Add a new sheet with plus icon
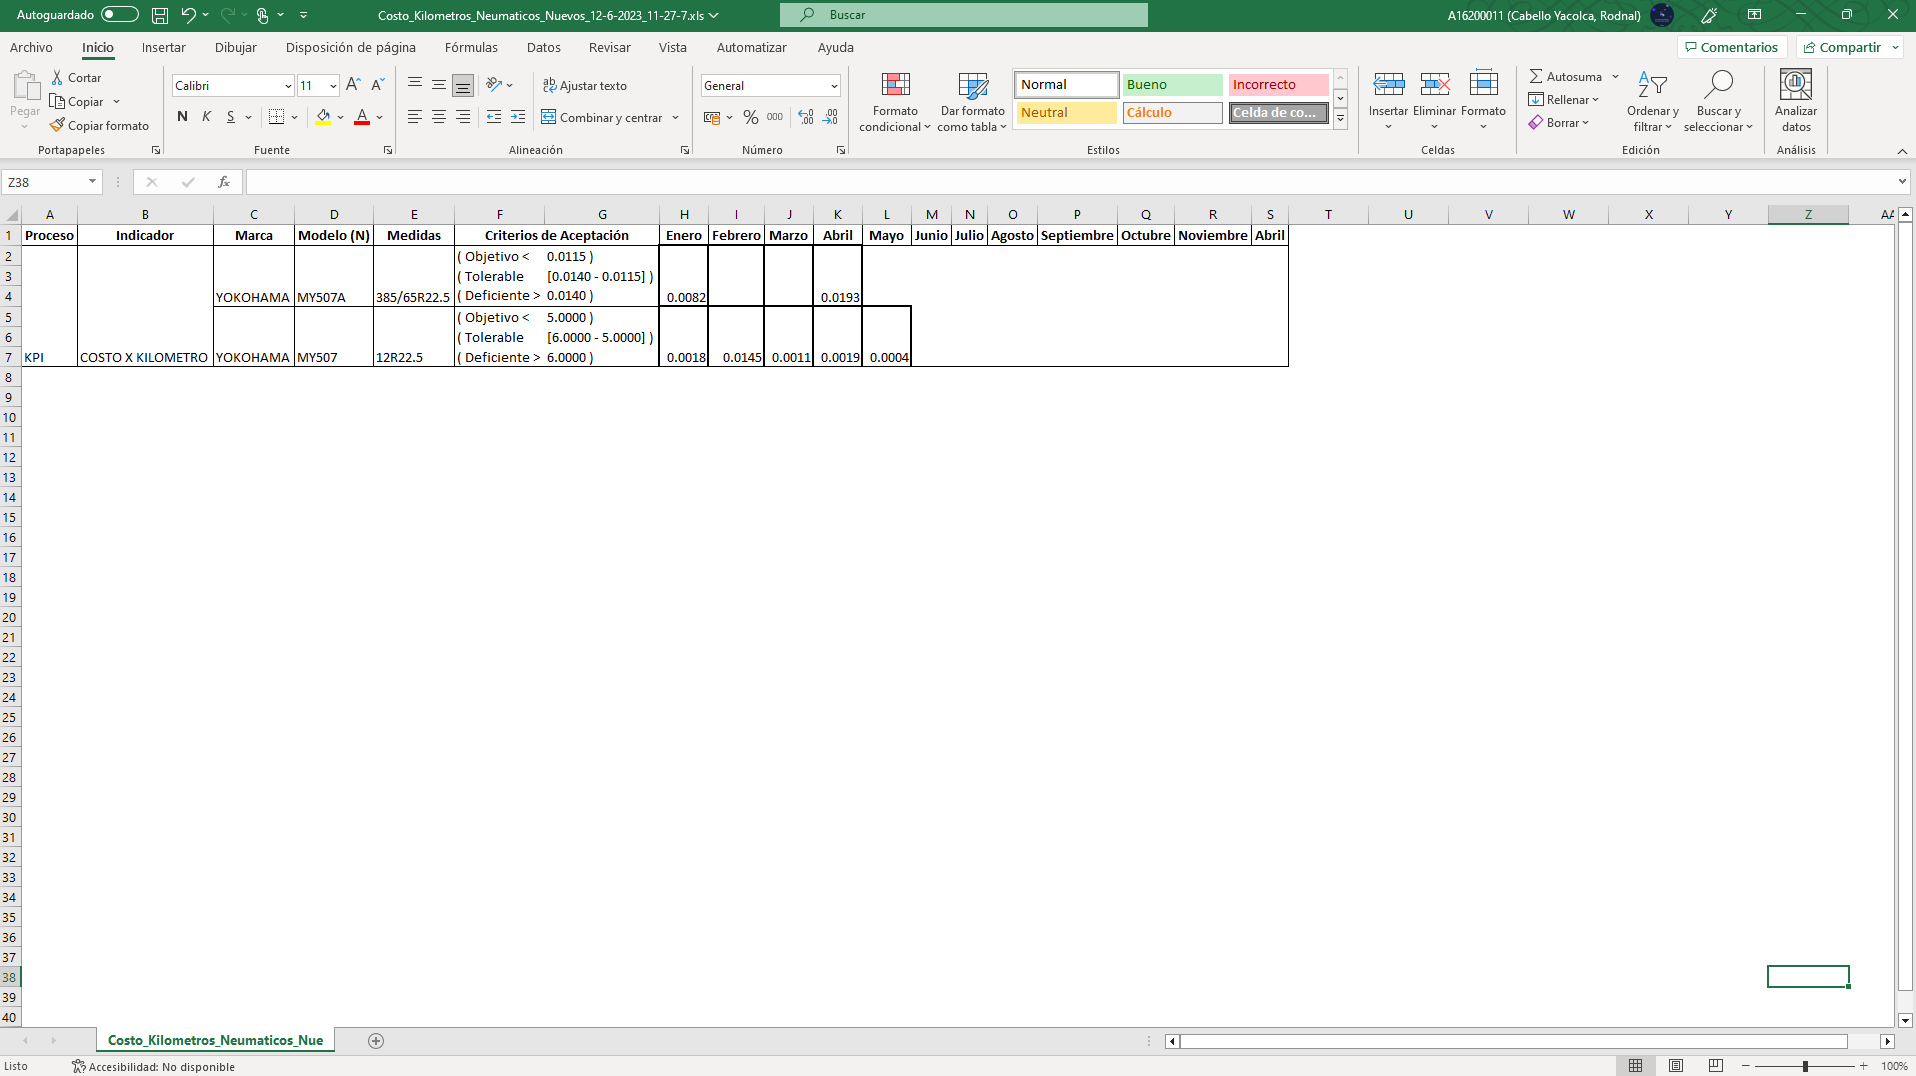 point(376,1041)
